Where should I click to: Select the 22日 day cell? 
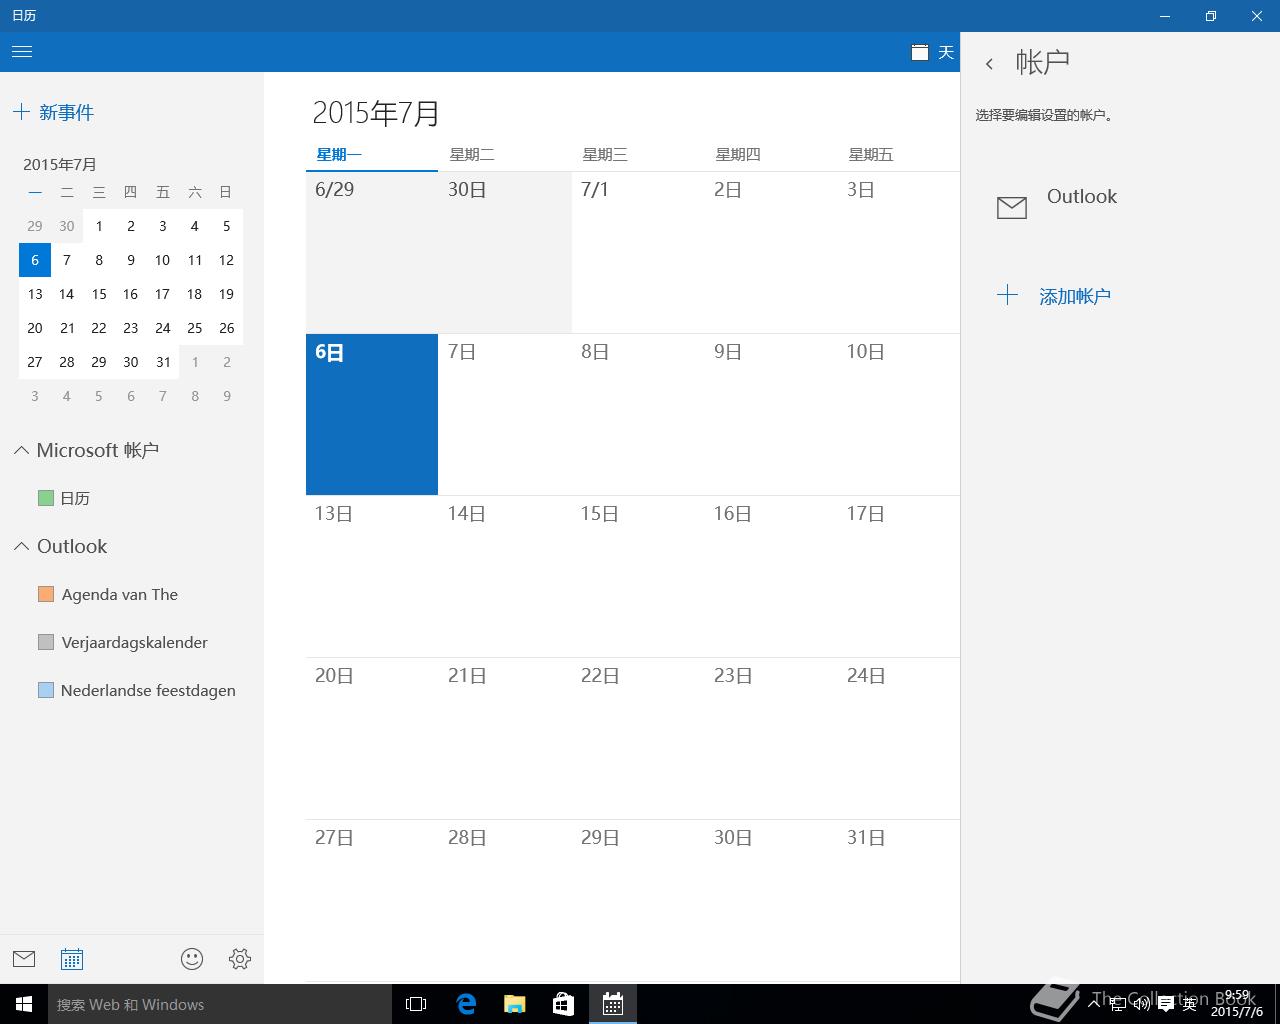(638, 738)
